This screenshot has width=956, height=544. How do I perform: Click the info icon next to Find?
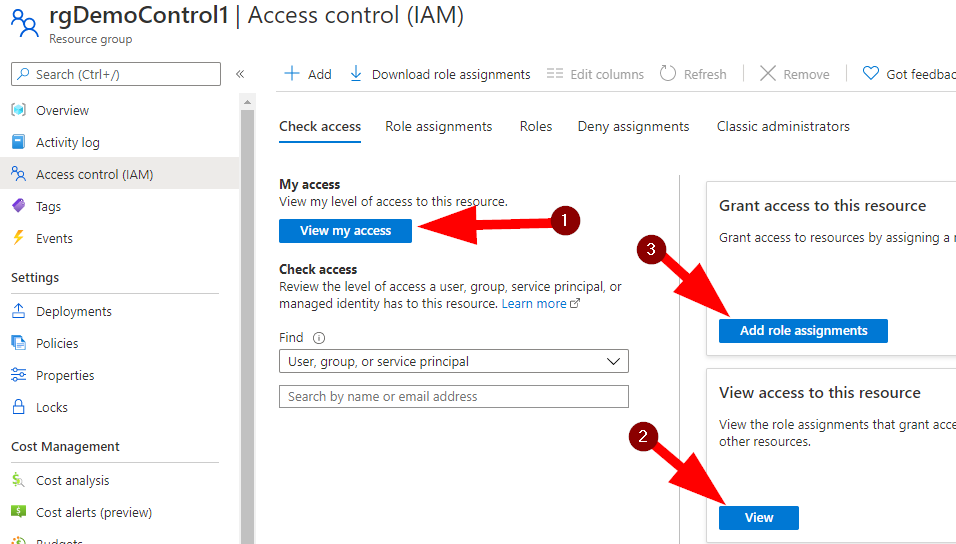(319, 338)
